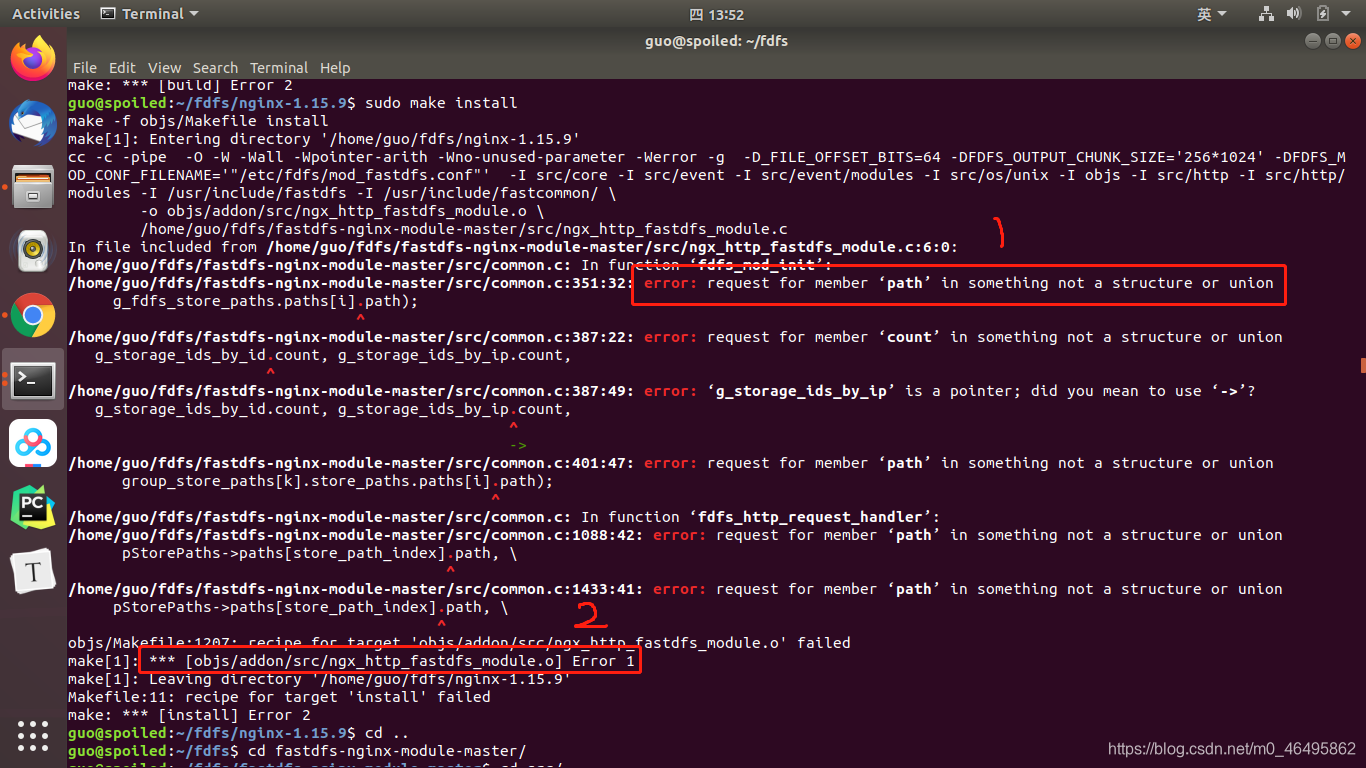The height and width of the screenshot is (768, 1366).
Task: Minimize the terminal window
Action: pyautogui.click(x=1313, y=41)
